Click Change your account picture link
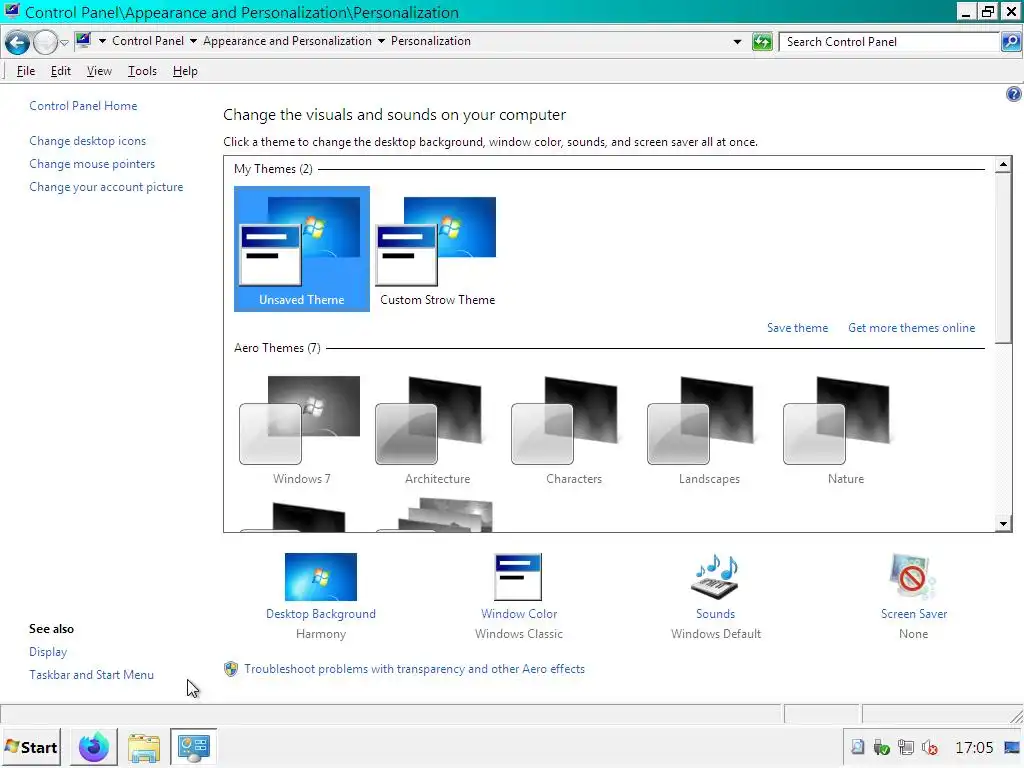The image size is (1024, 768). coord(106,187)
